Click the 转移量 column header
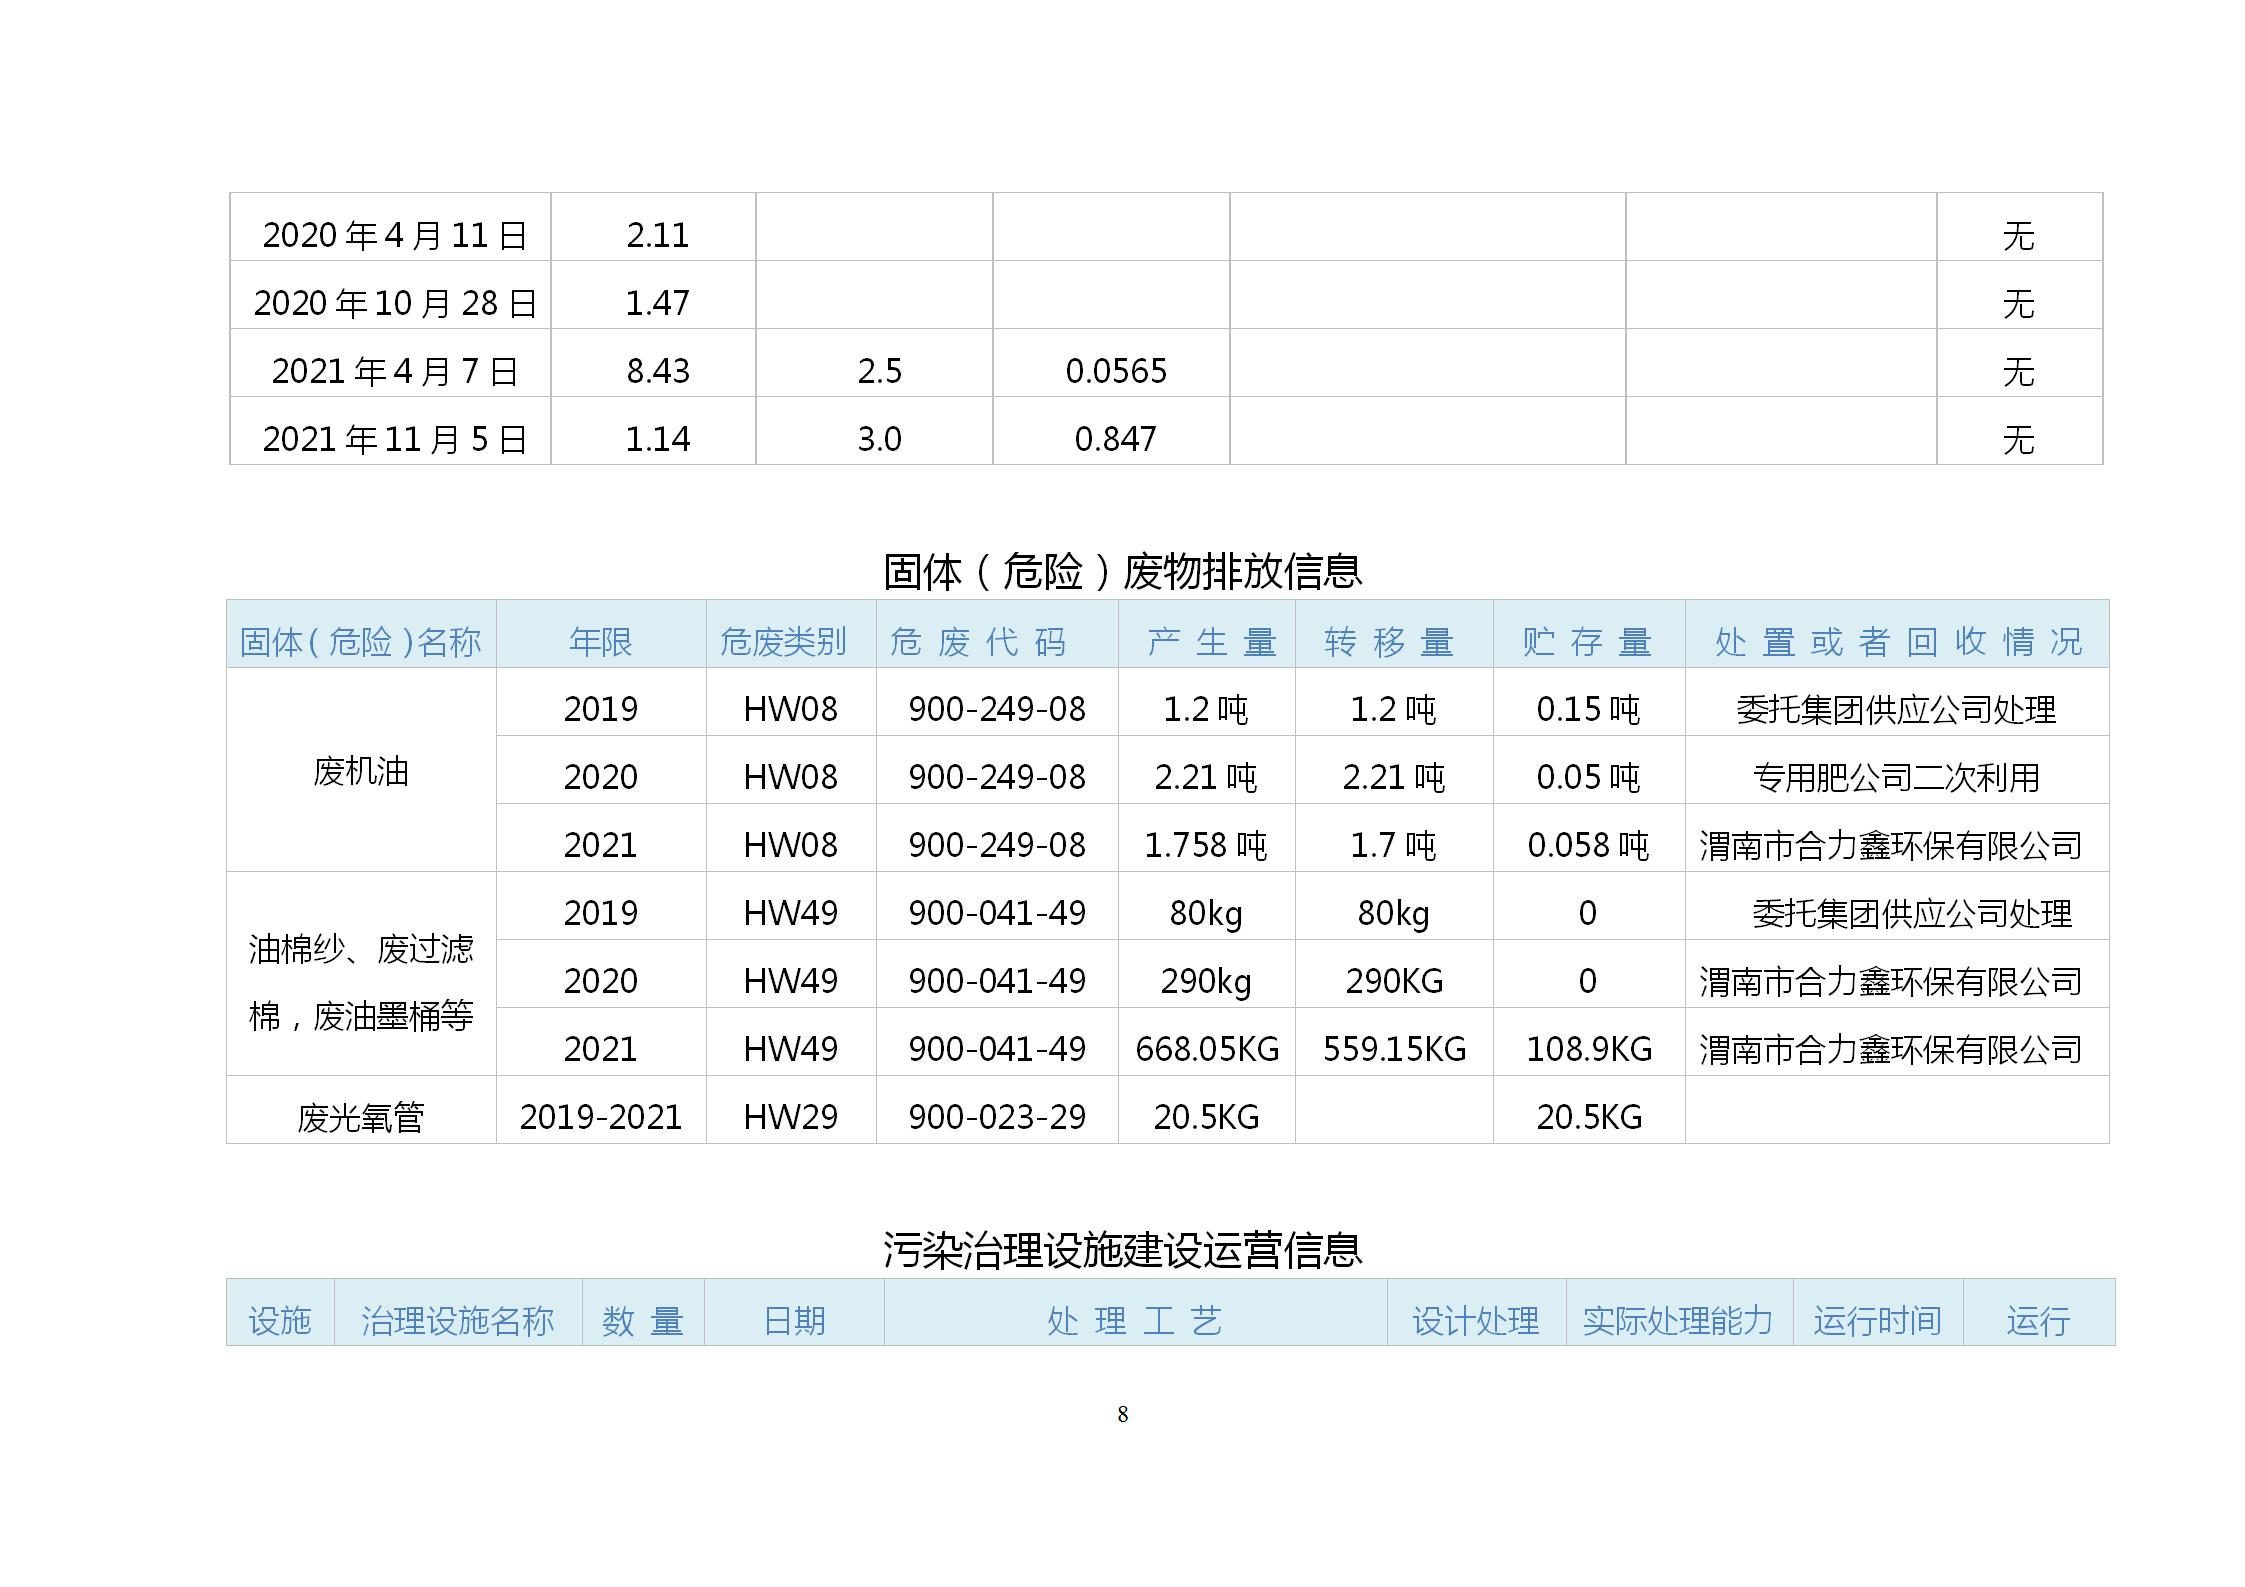Image resolution: width=2245 pixels, height=1587 pixels. click(x=1389, y=641)
